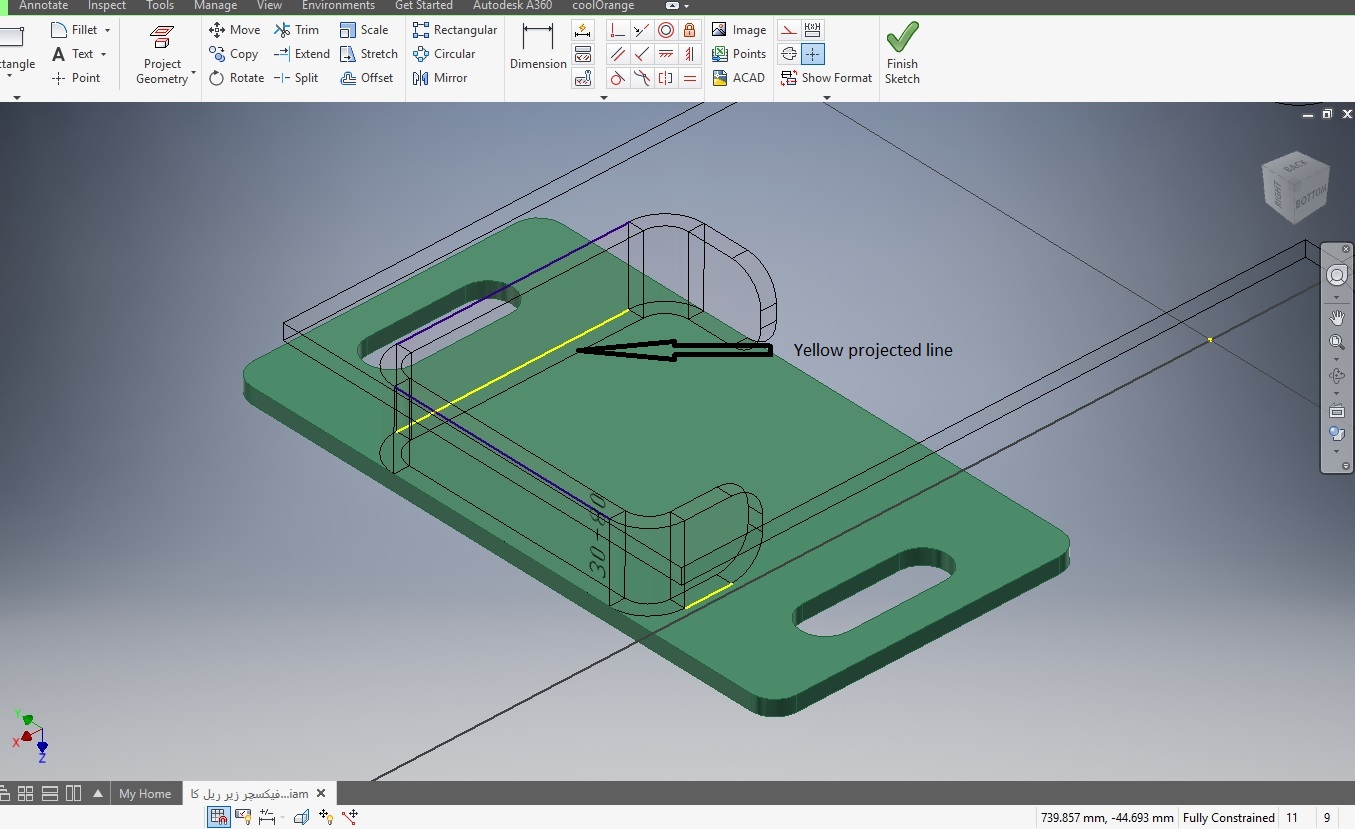Apply the Perpendicular constraint
The height and width of the screenshot is (829, 1355).
[642, 54]
